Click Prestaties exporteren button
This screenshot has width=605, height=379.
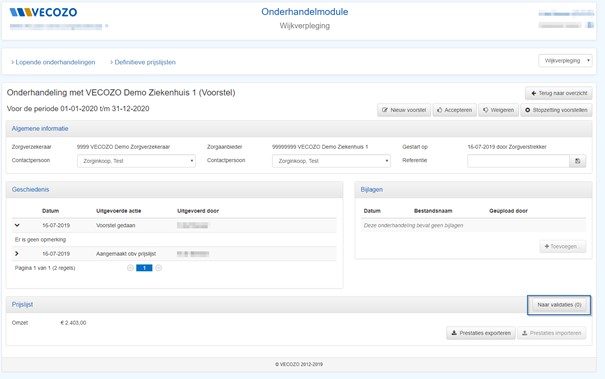481,333
